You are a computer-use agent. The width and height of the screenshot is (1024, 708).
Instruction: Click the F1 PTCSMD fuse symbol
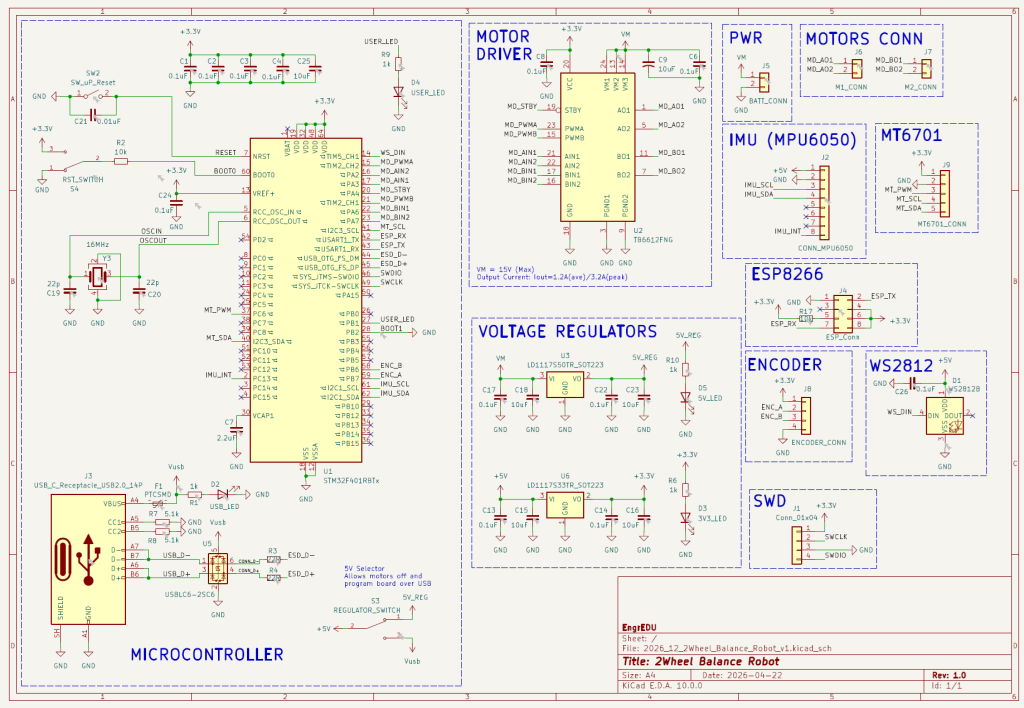(157, 503)
